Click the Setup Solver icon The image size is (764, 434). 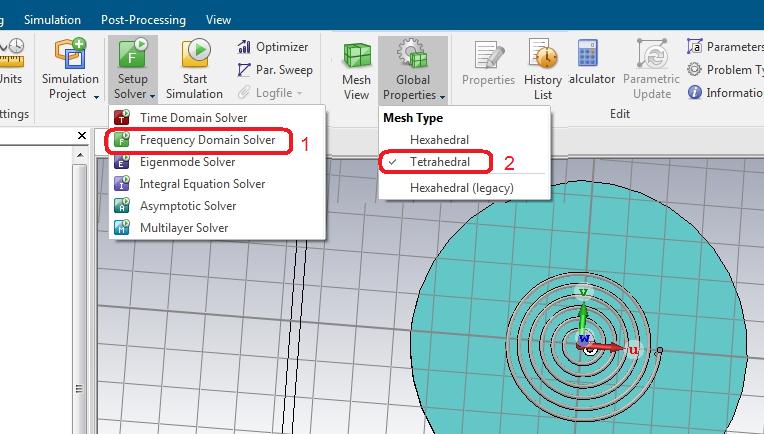pyautogui.click(x=133, y=53)
